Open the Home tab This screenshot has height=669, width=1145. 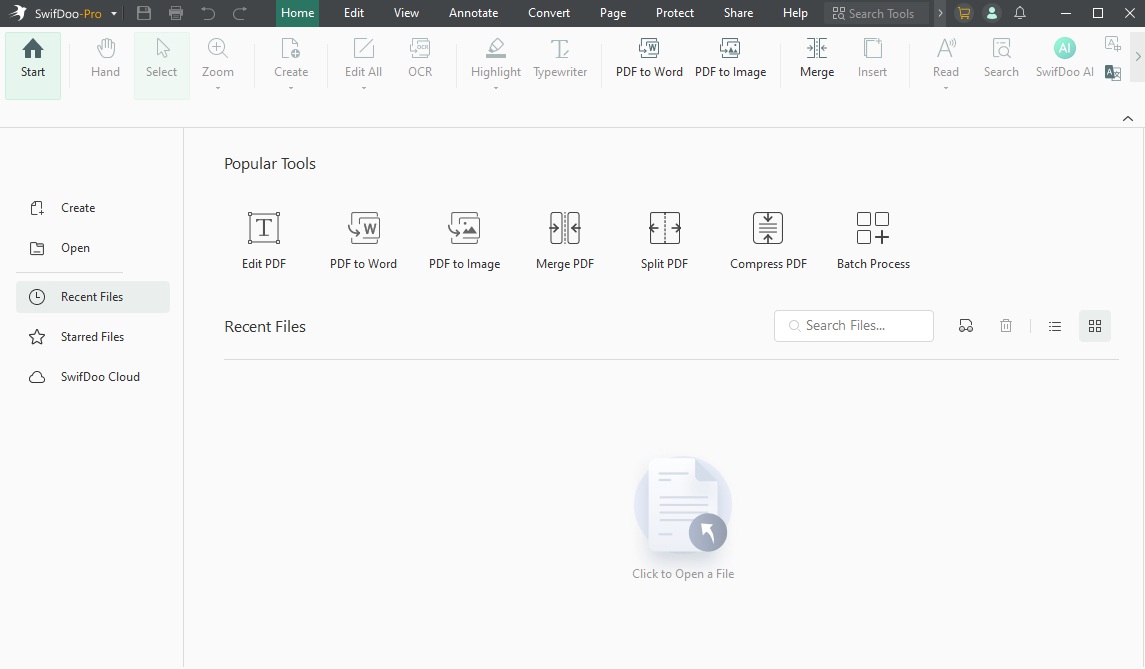click(x=297, y=13)
